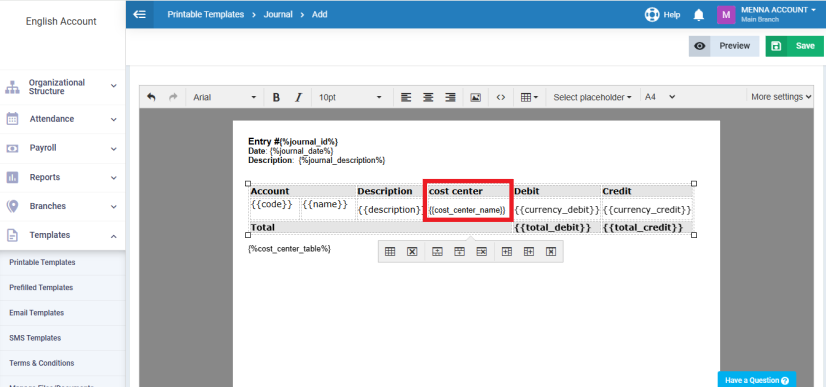This screenshot has width=826, height=387.
Task: Open the table insert menu
Action: pyautogui.click(x=529, y=97)
